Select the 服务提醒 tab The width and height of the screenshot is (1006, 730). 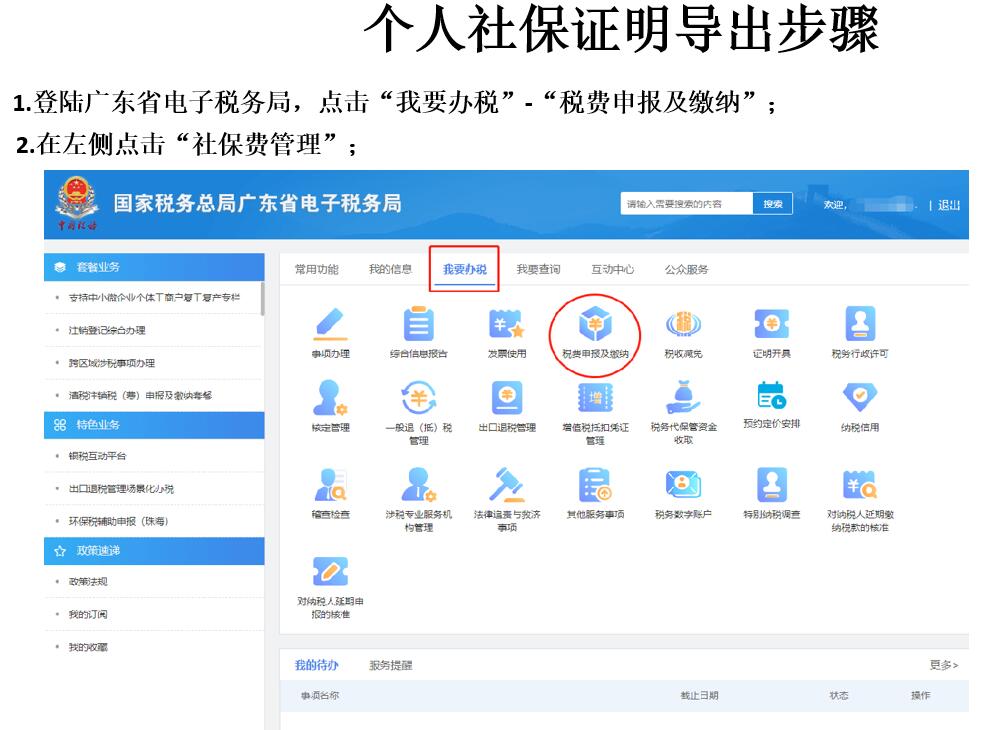390,665
